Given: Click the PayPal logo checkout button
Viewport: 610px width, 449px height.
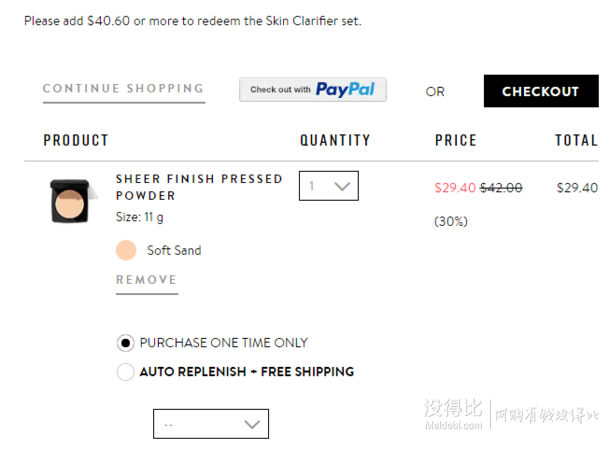Looking at the screenshot, I should click(x=313, y=90).
